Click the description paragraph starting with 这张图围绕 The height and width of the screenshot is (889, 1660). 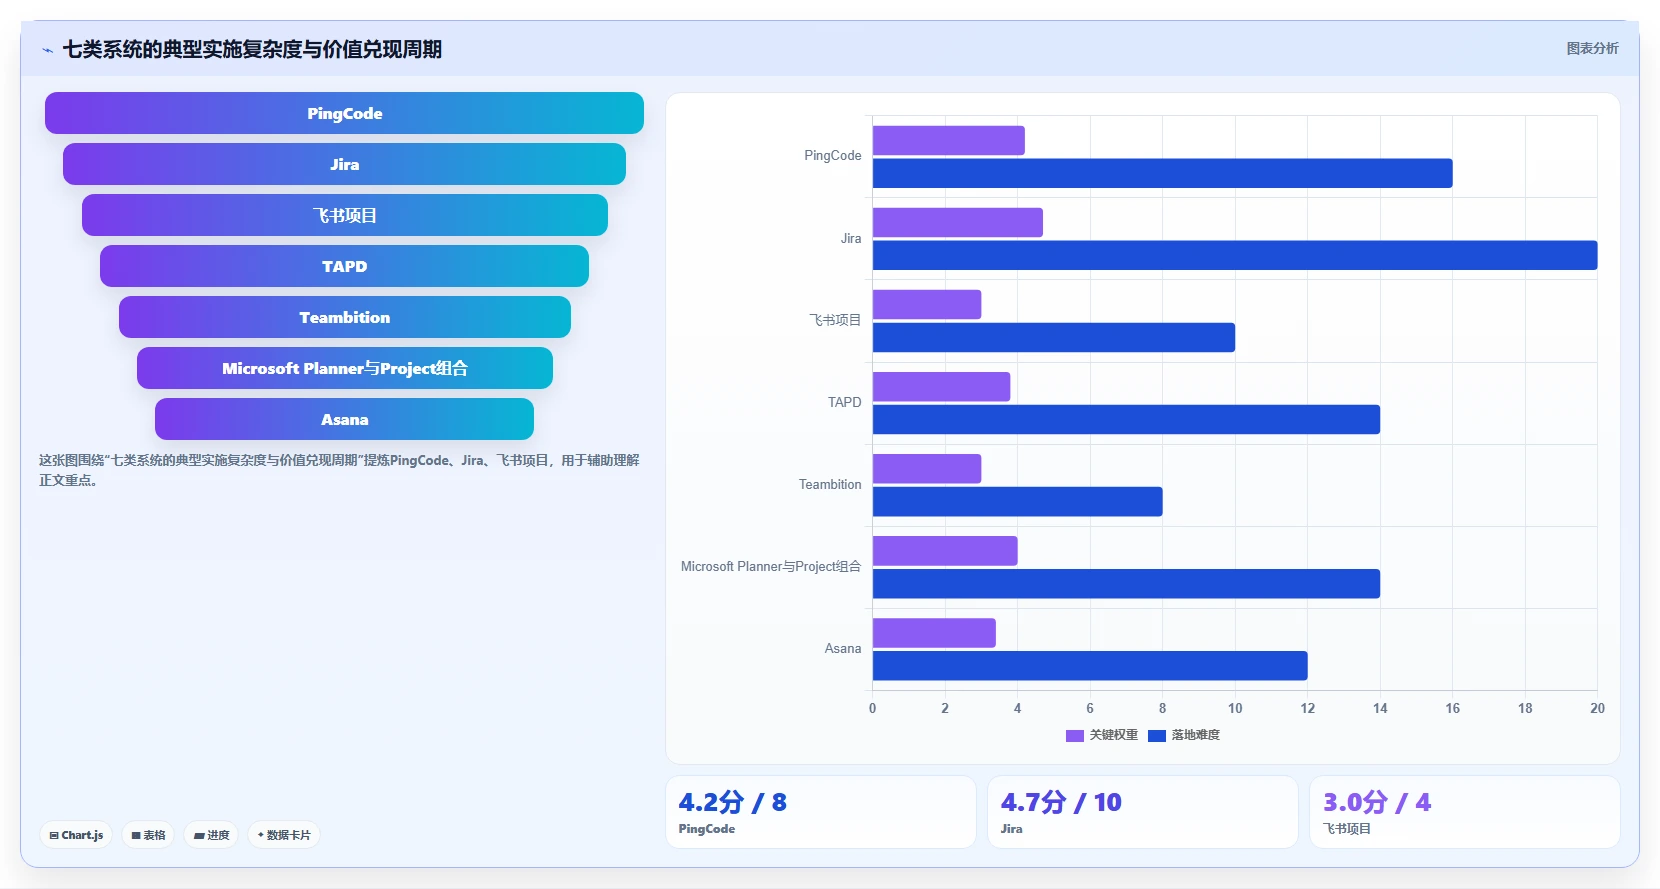pos(339,470)
